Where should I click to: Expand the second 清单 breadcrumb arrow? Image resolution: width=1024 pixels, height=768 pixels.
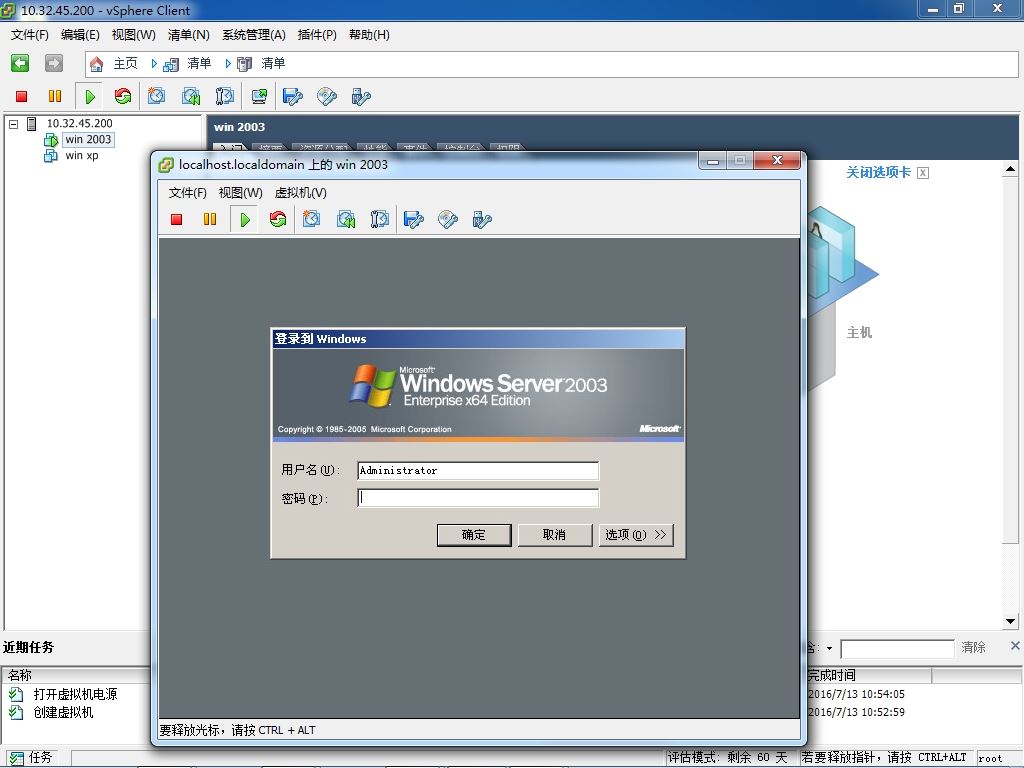[x=228, y=63]
